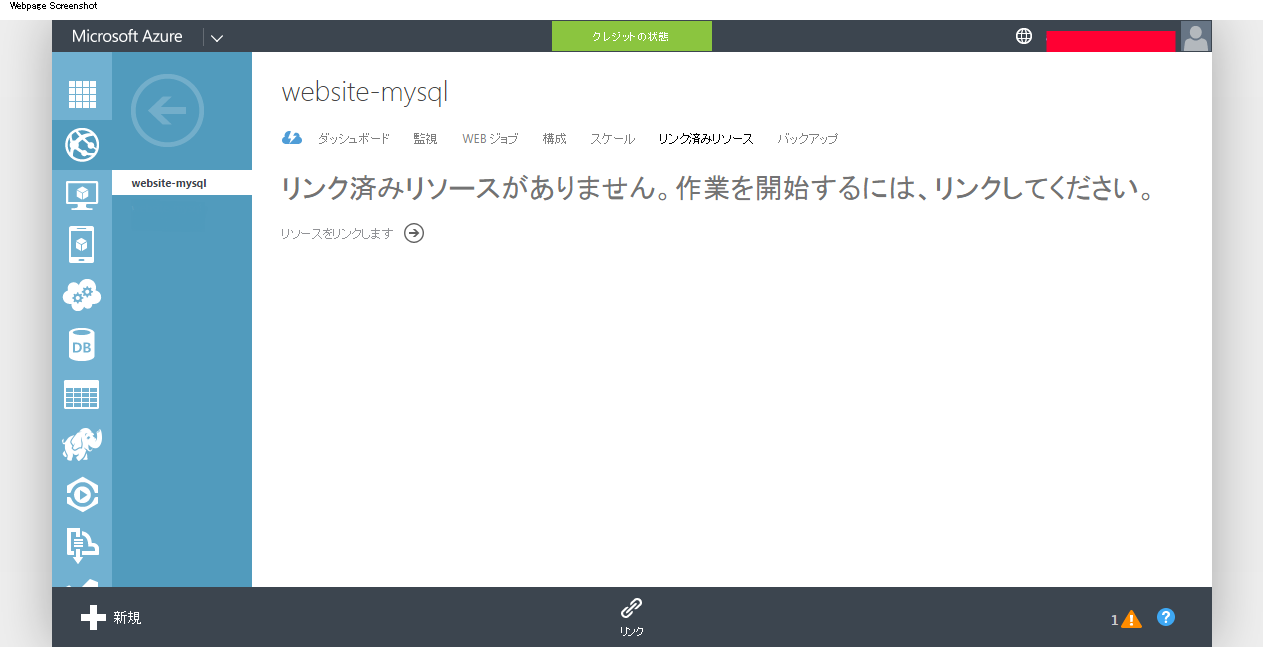Image resolution: width=1263 pixels, height=667 pixels.
Task: Expand the Microsoft Azure services dropdown
Action: coord(217,36)
